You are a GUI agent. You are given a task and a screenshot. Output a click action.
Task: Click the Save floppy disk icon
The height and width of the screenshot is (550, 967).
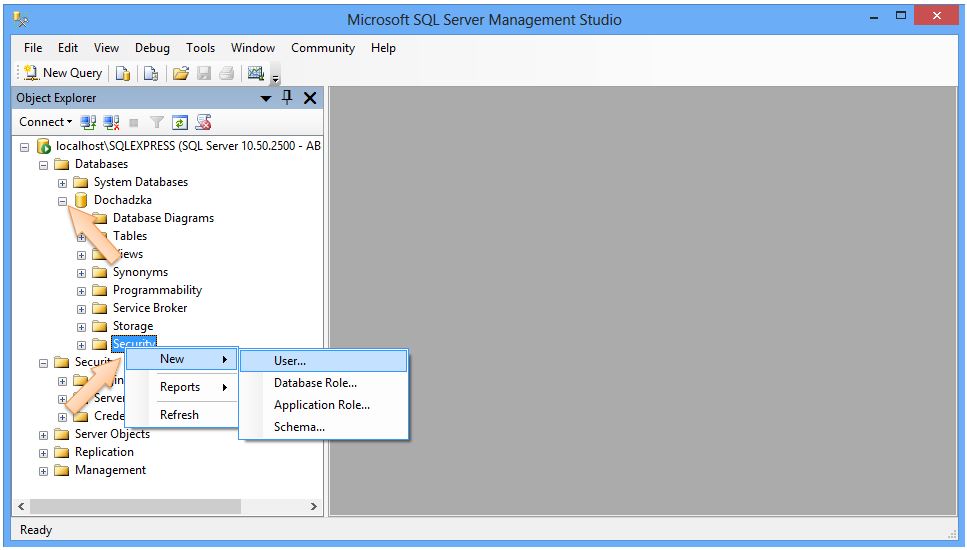(204, 73)
